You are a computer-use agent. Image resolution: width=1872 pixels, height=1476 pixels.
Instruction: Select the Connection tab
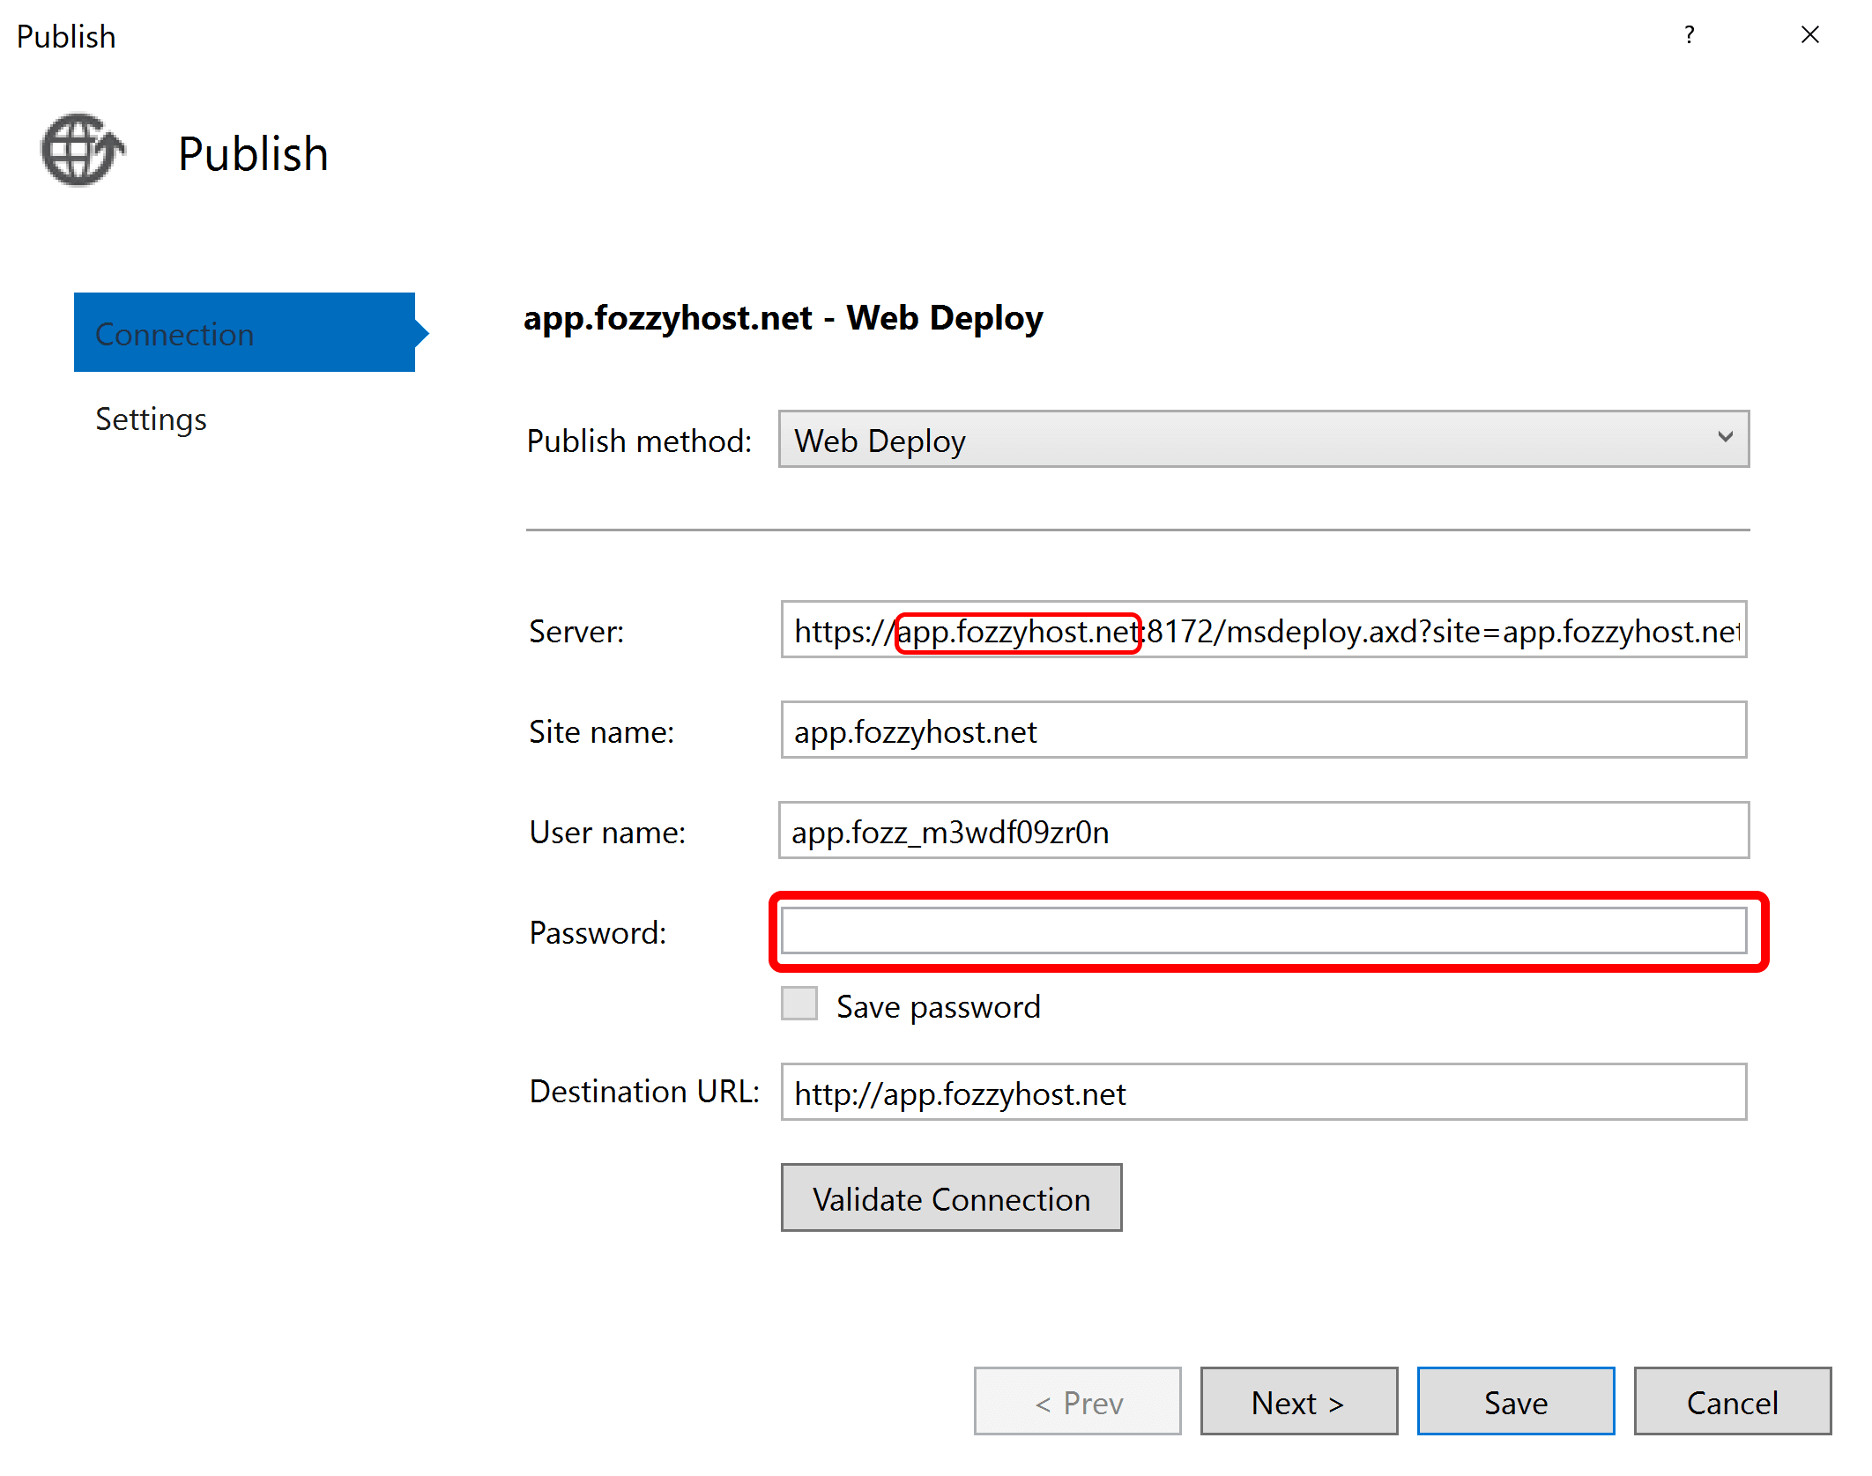click(245, 333)
